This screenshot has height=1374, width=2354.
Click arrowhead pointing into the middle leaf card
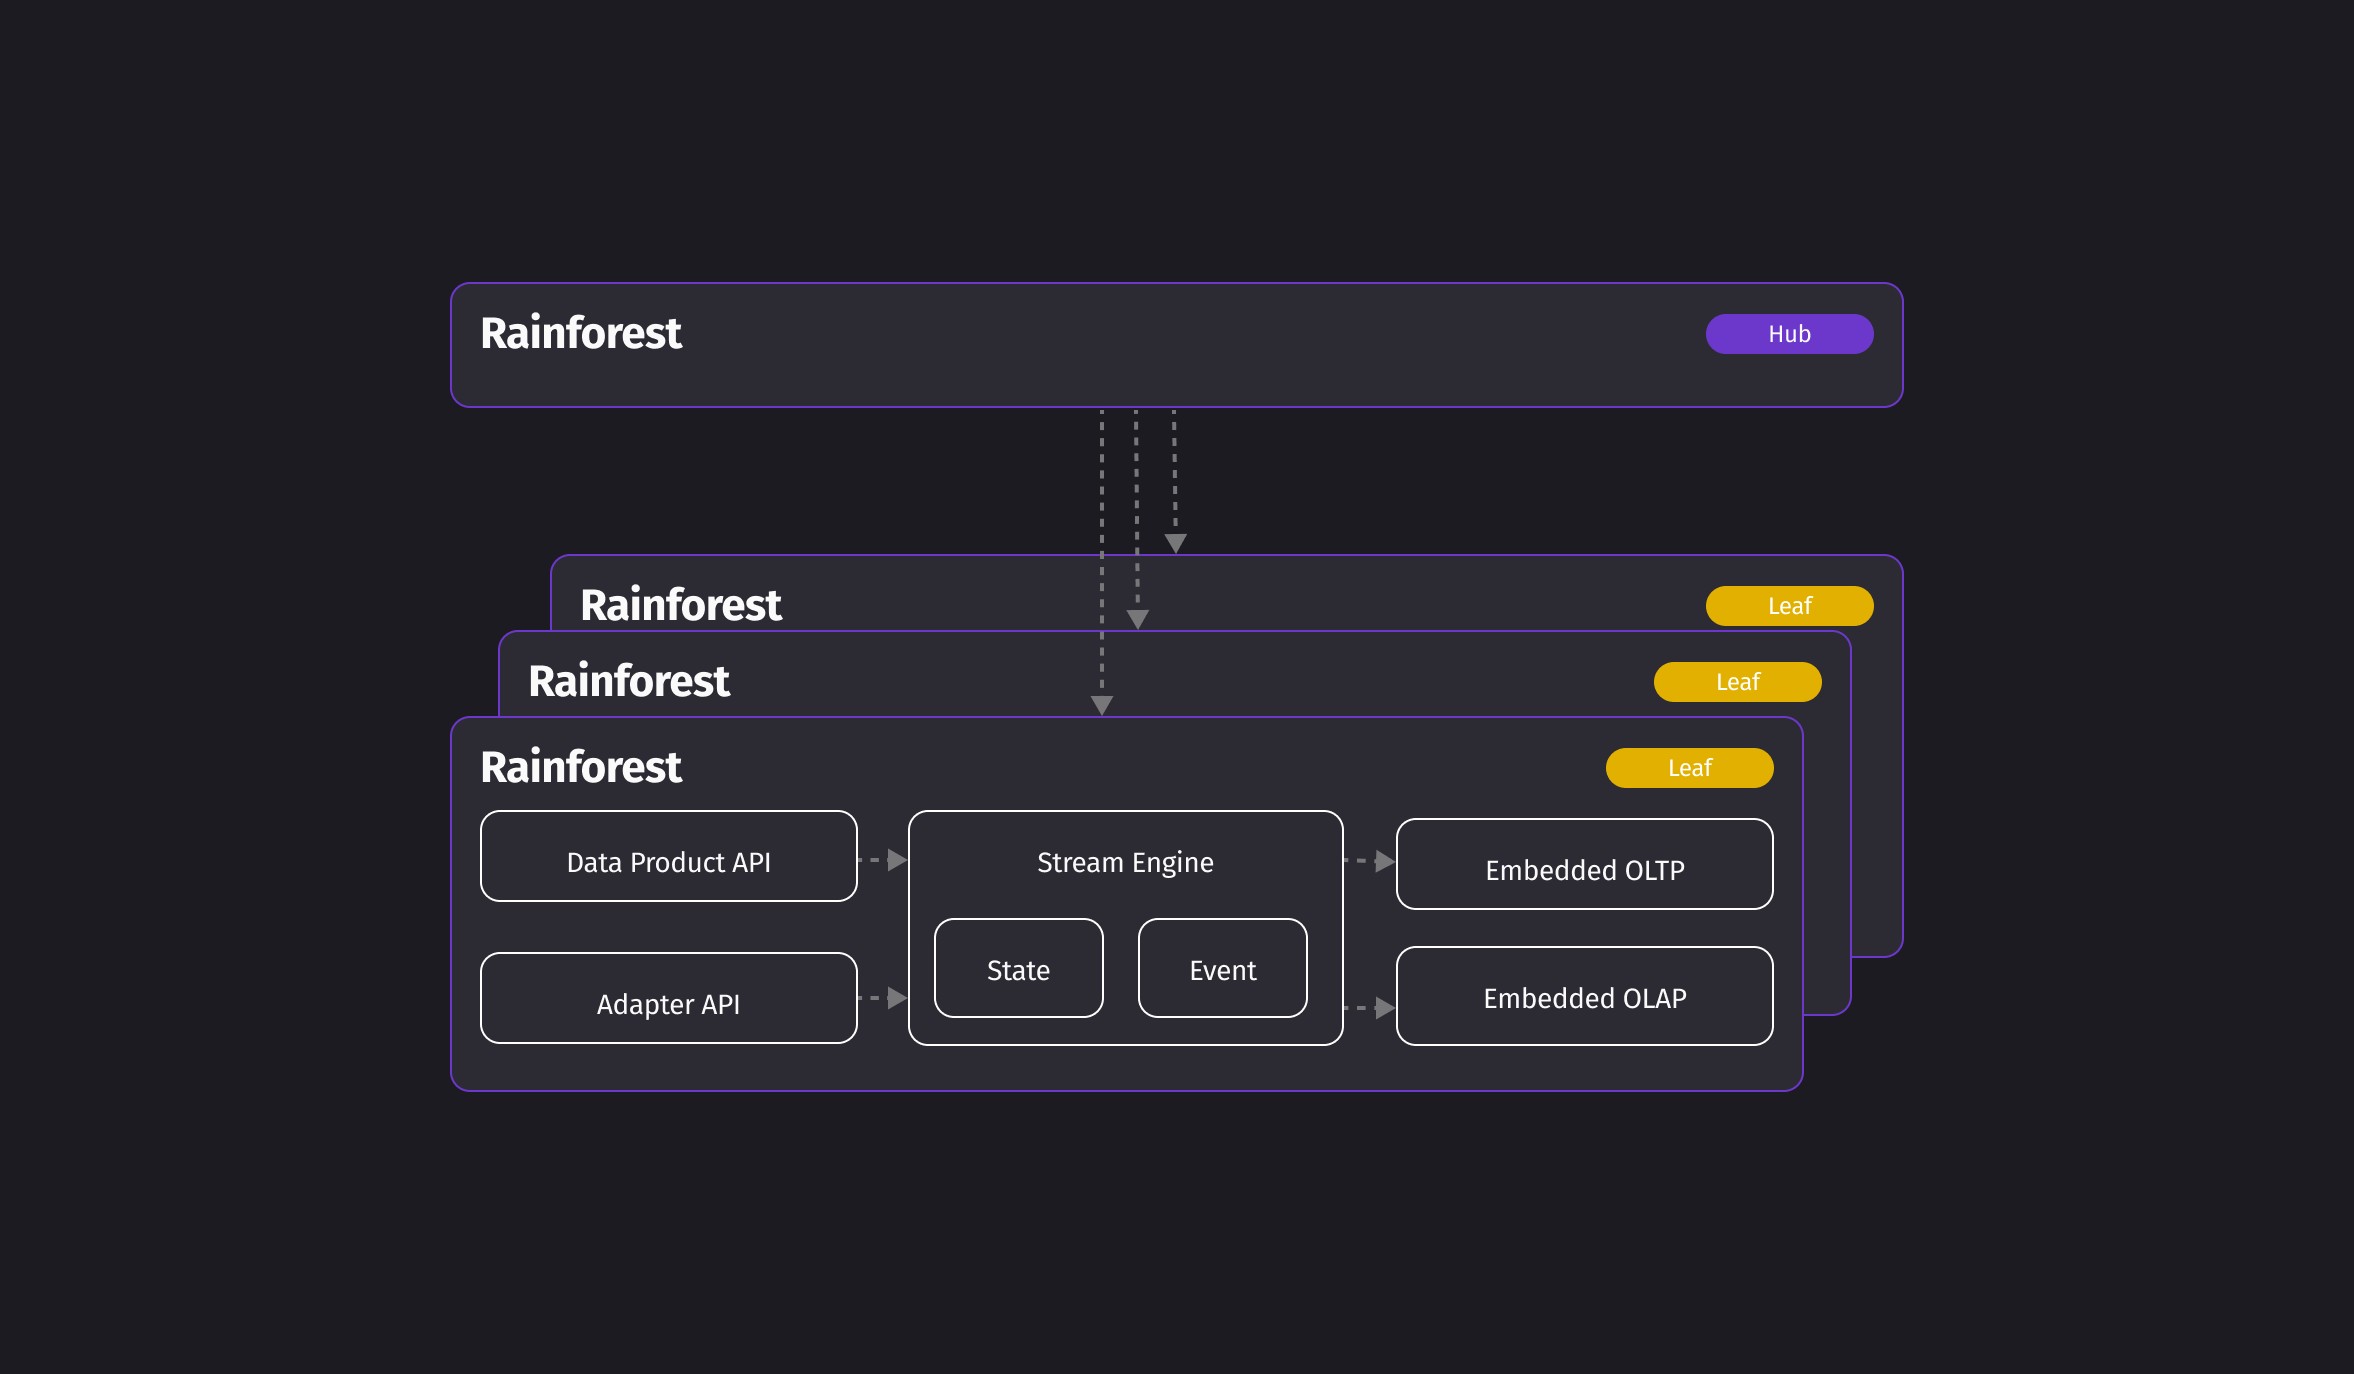click(1138, 619)
